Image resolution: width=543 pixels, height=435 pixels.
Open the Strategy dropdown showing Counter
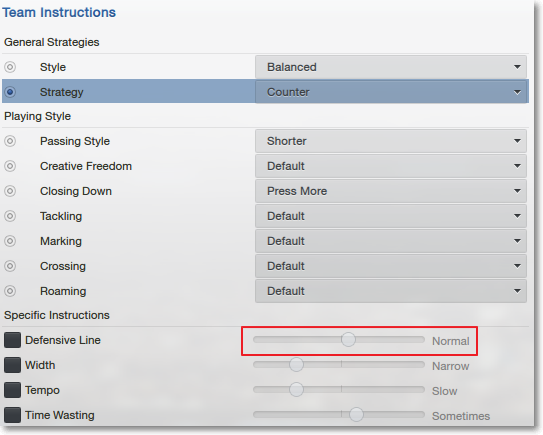click(x=391, y=92)
